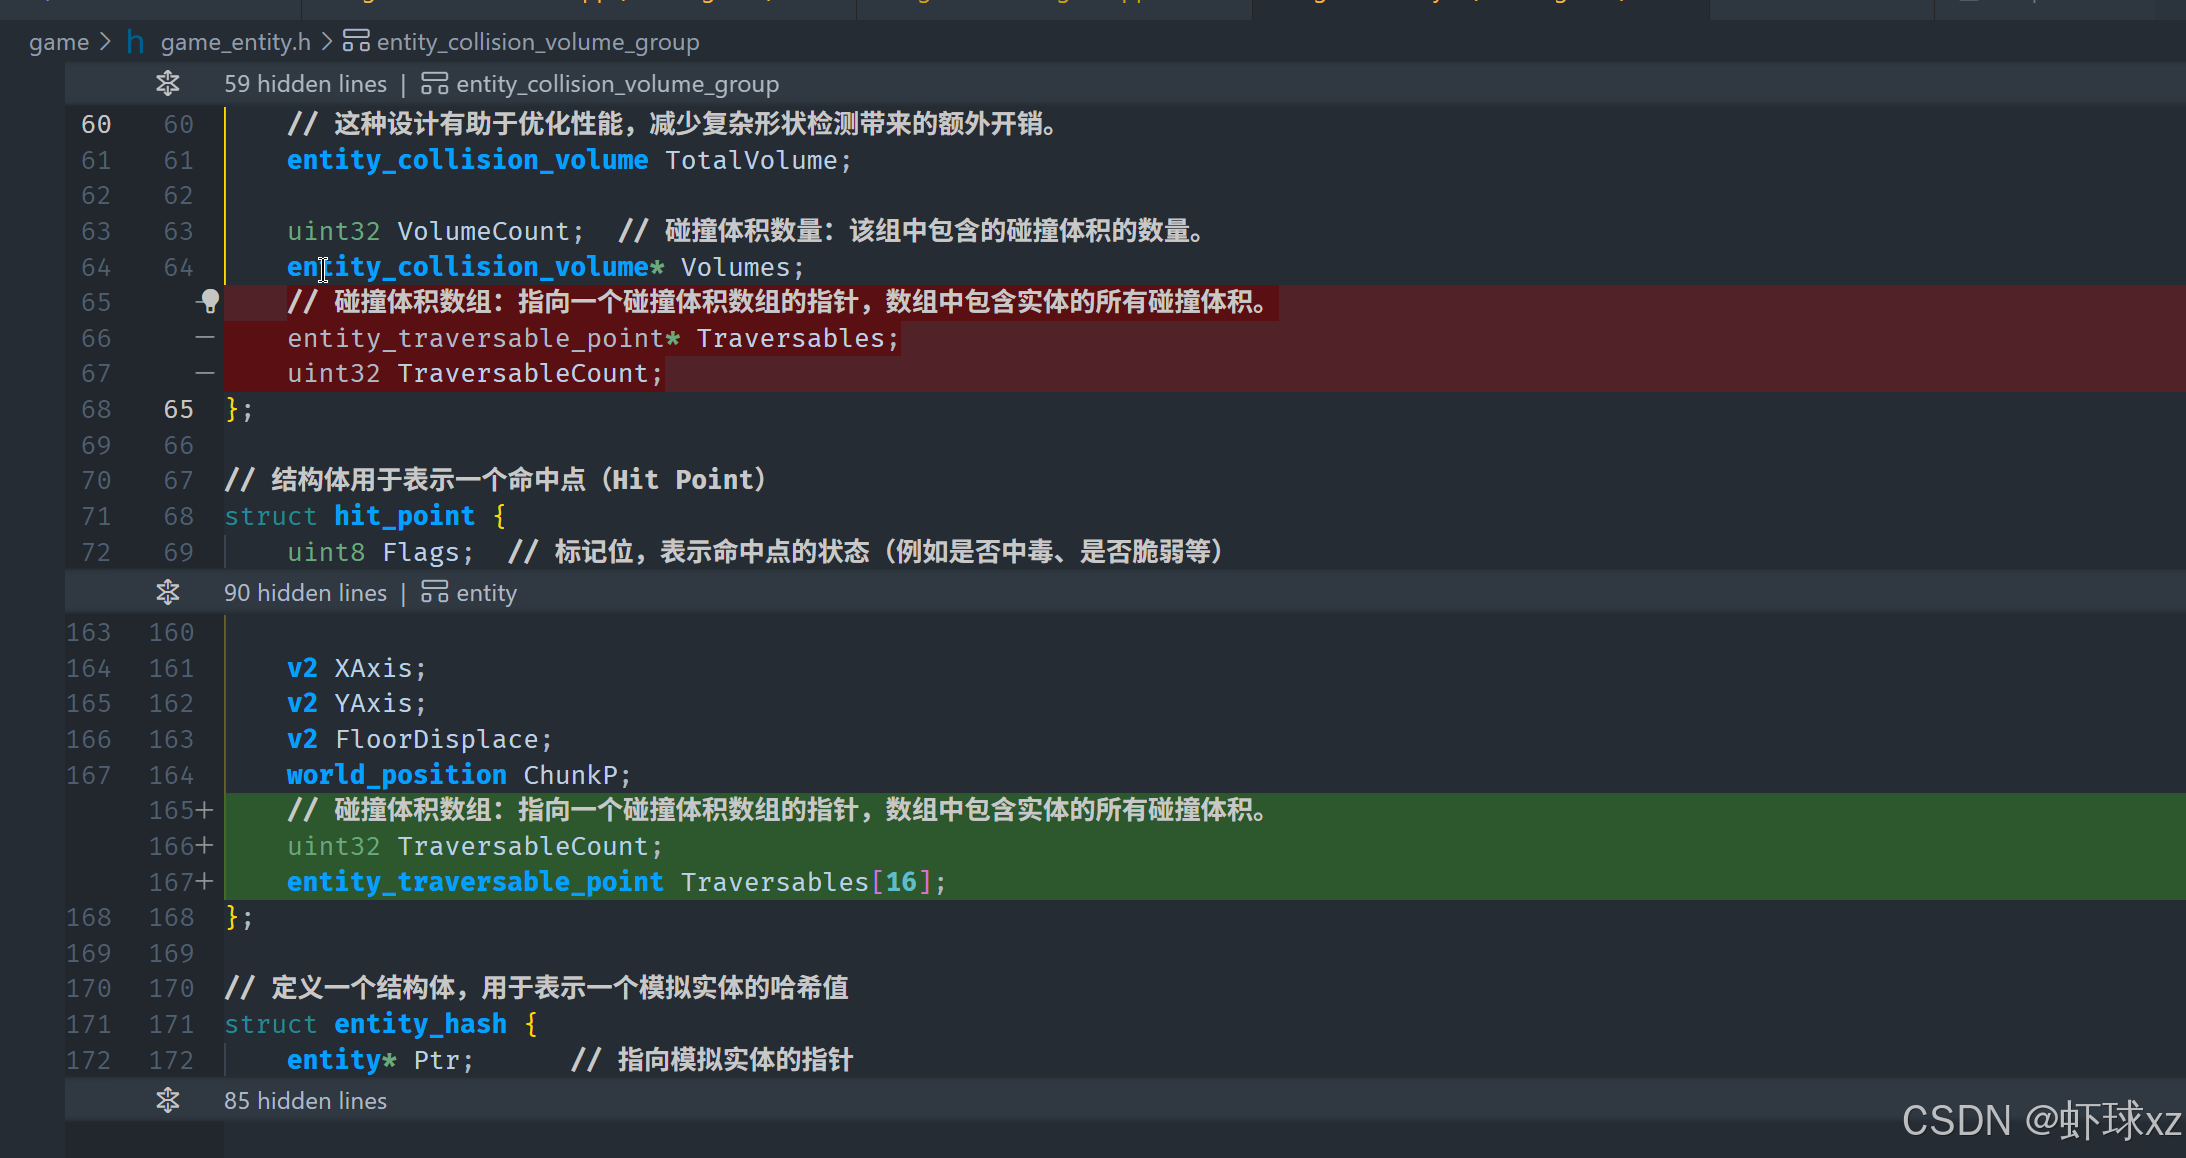
Task: Click the plus marker on added line 166
Action: coord(205,846)
